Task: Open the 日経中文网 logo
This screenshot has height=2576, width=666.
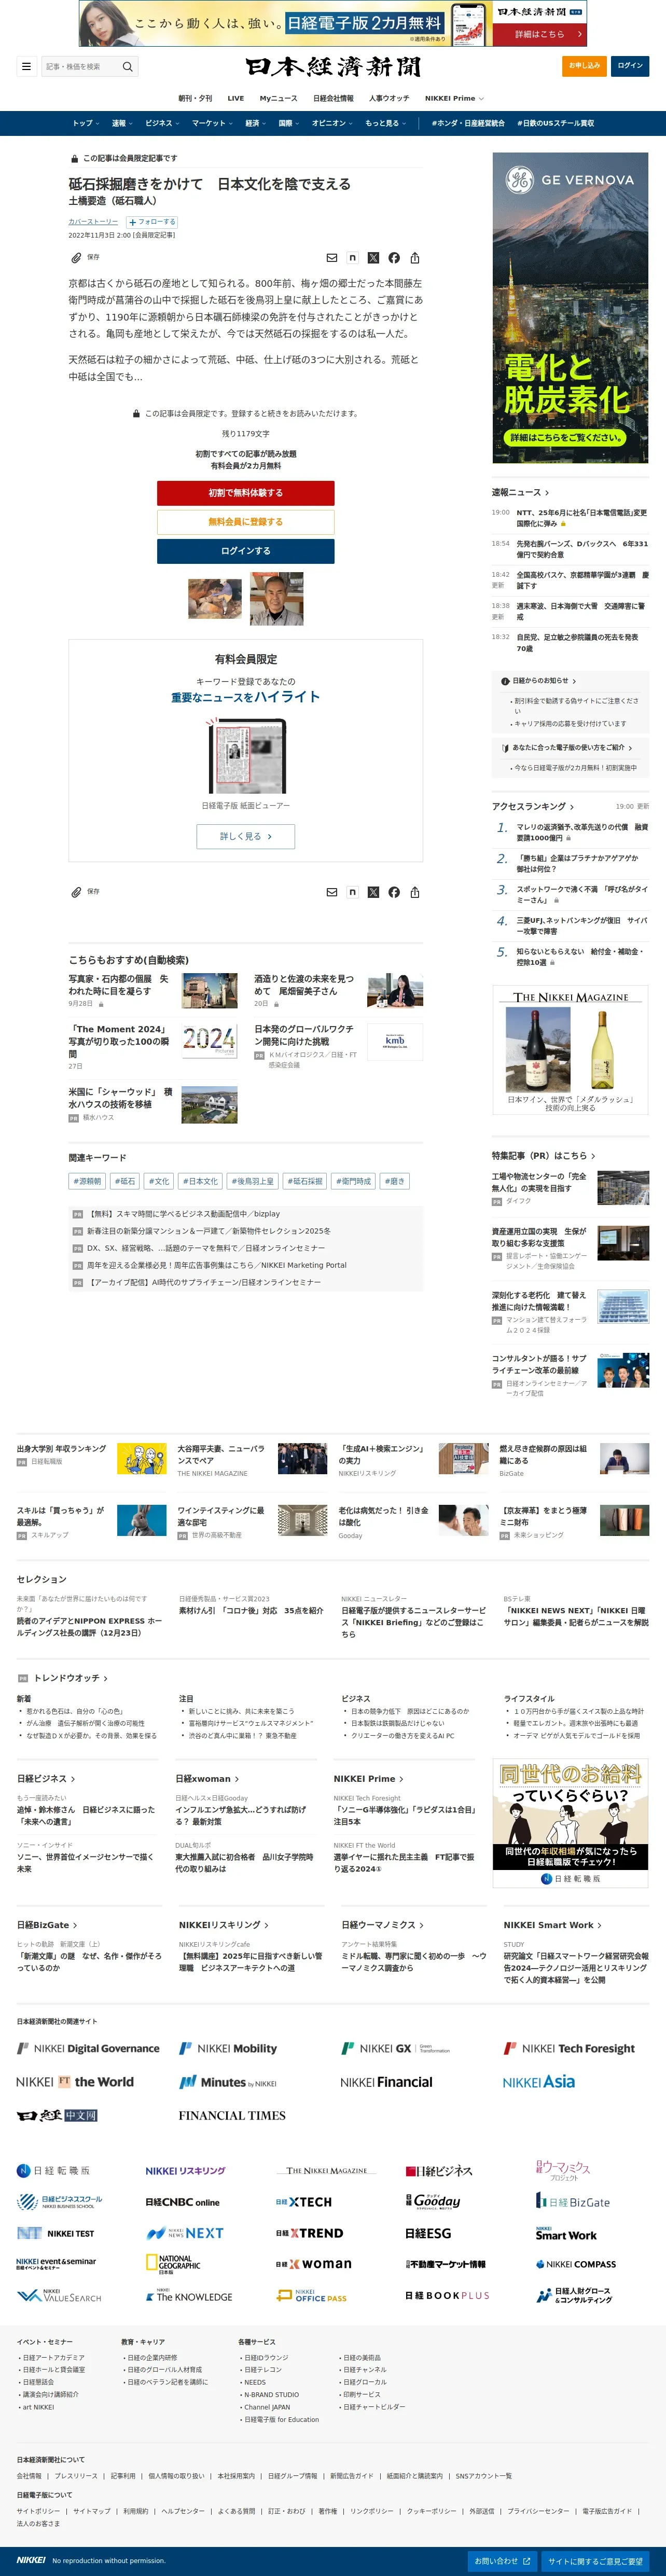Action: (x=57, y=2116)
